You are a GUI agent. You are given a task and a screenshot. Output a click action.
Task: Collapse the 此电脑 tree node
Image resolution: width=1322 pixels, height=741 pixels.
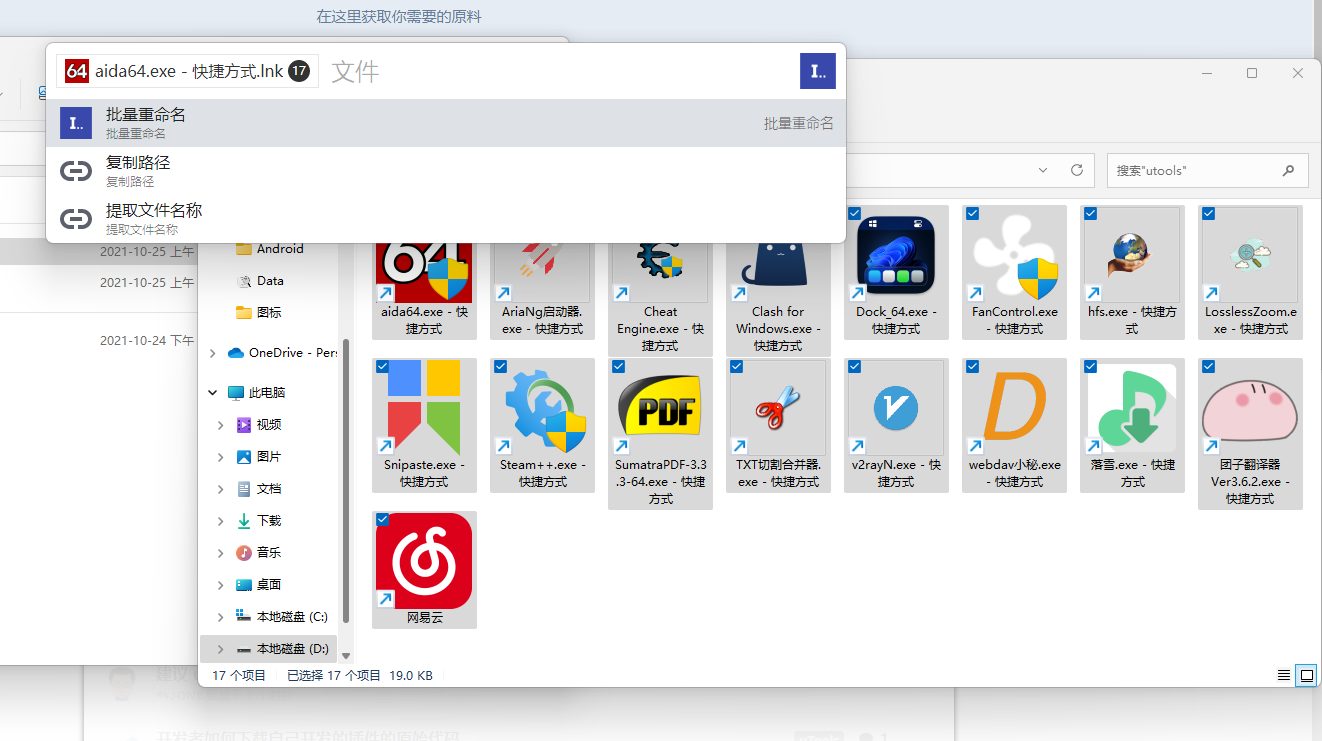[212, 393]
